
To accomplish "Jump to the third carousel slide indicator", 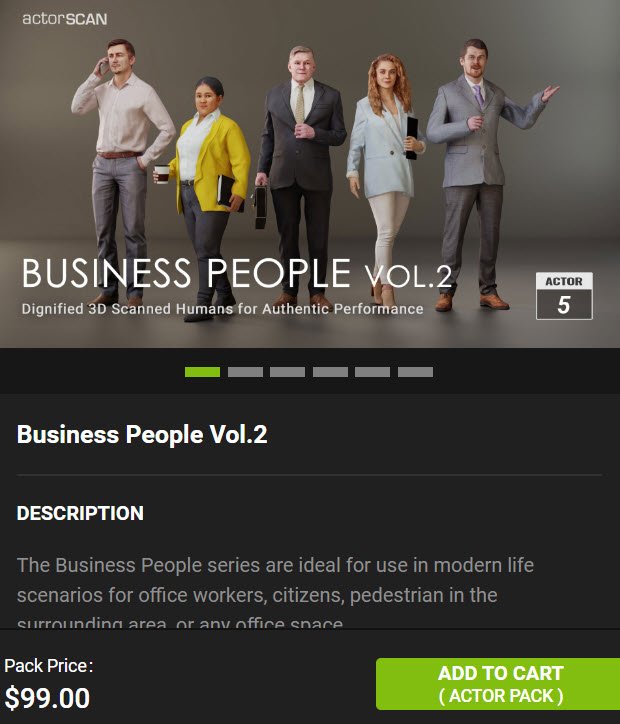I will 288,372.
